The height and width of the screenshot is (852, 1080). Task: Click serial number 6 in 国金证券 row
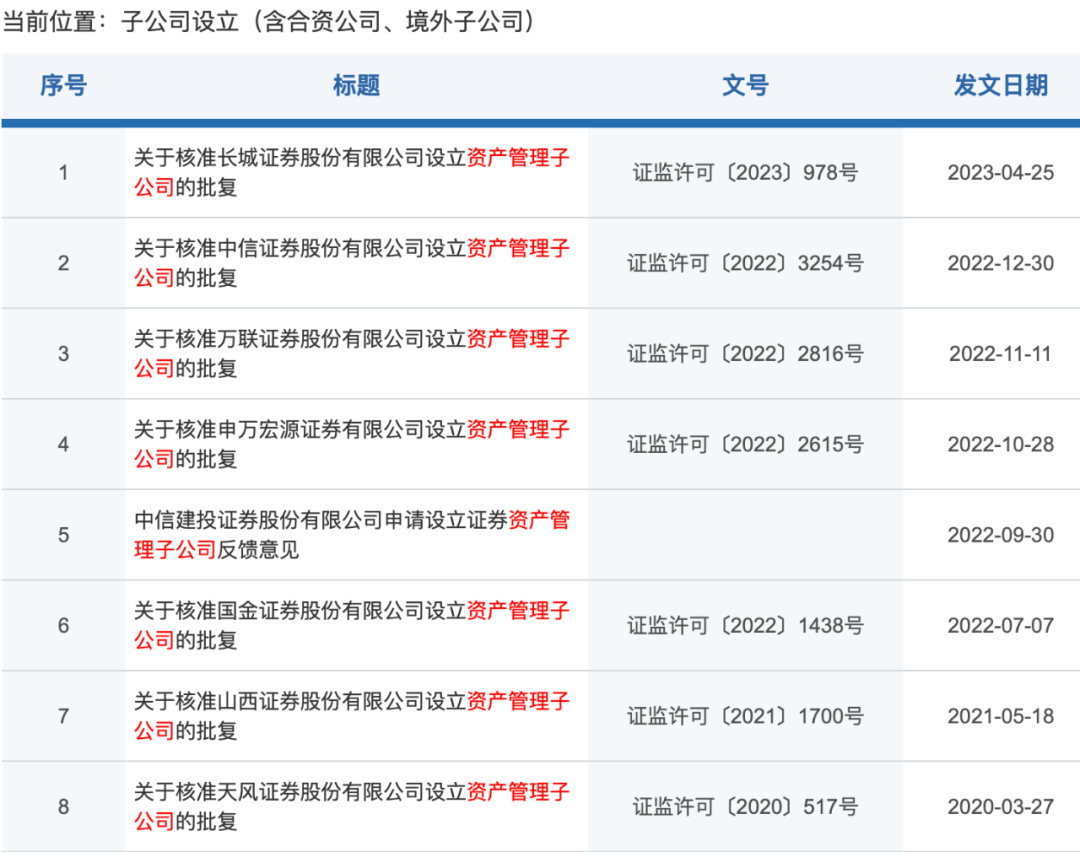tap(63, 625)
